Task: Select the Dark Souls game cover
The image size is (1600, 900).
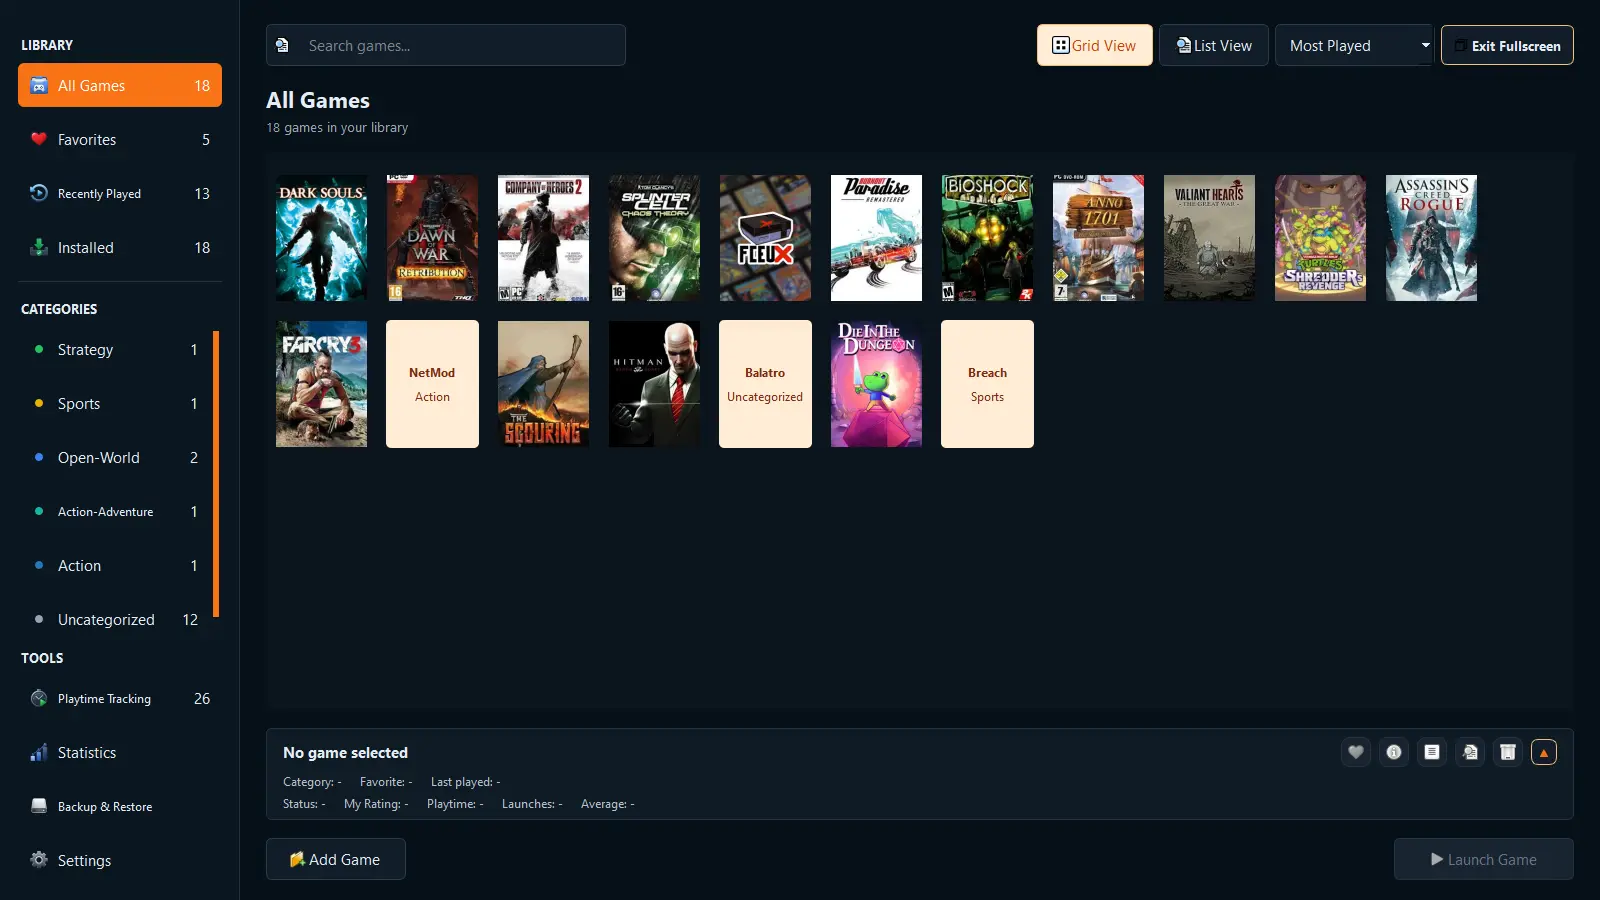Action: [321, 238]
